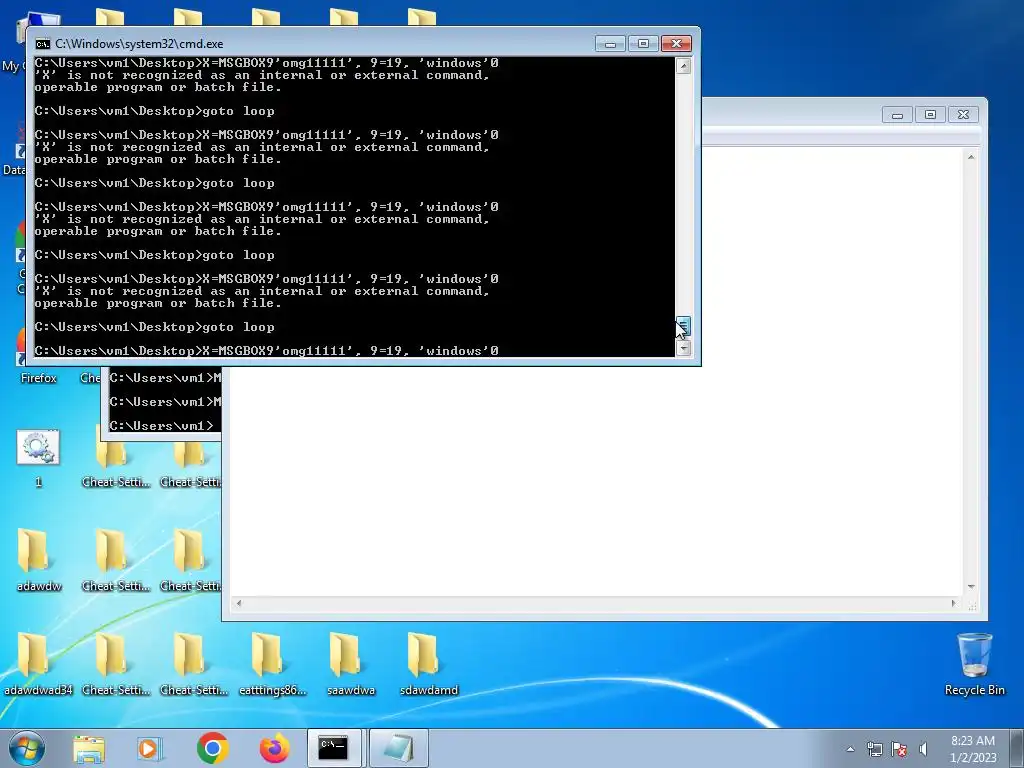Maximize the cmd.exe window
This screenshot has width=1024, height=768.
point(643,44)
